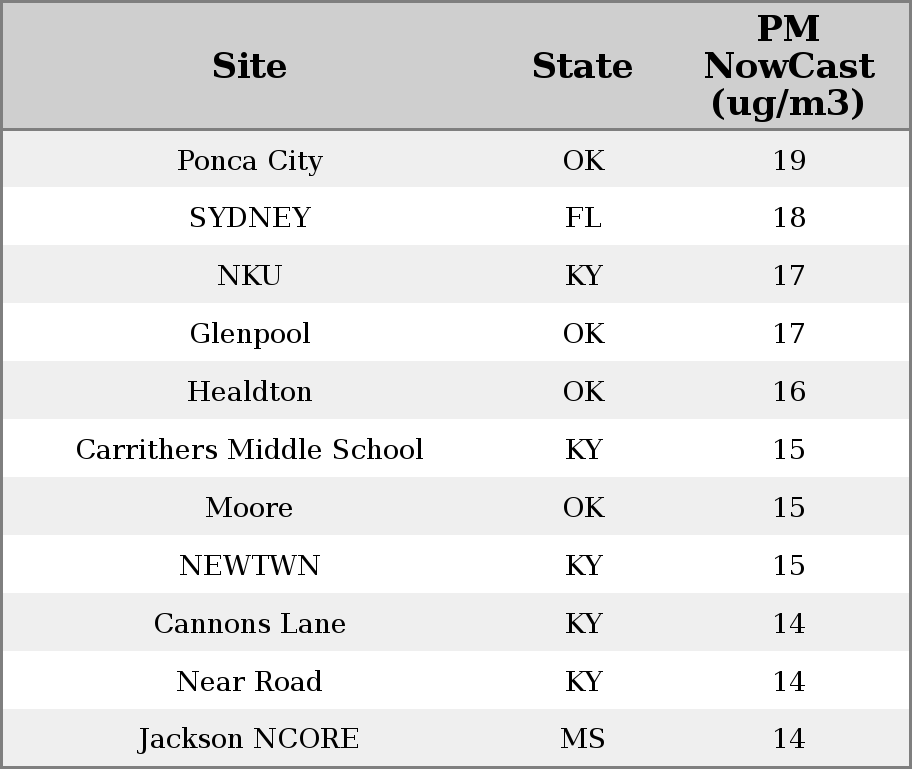Click the Jackson NCORE site name
Image resolution: width=912 pixels, height=769 pixels.
click(249, 740)
